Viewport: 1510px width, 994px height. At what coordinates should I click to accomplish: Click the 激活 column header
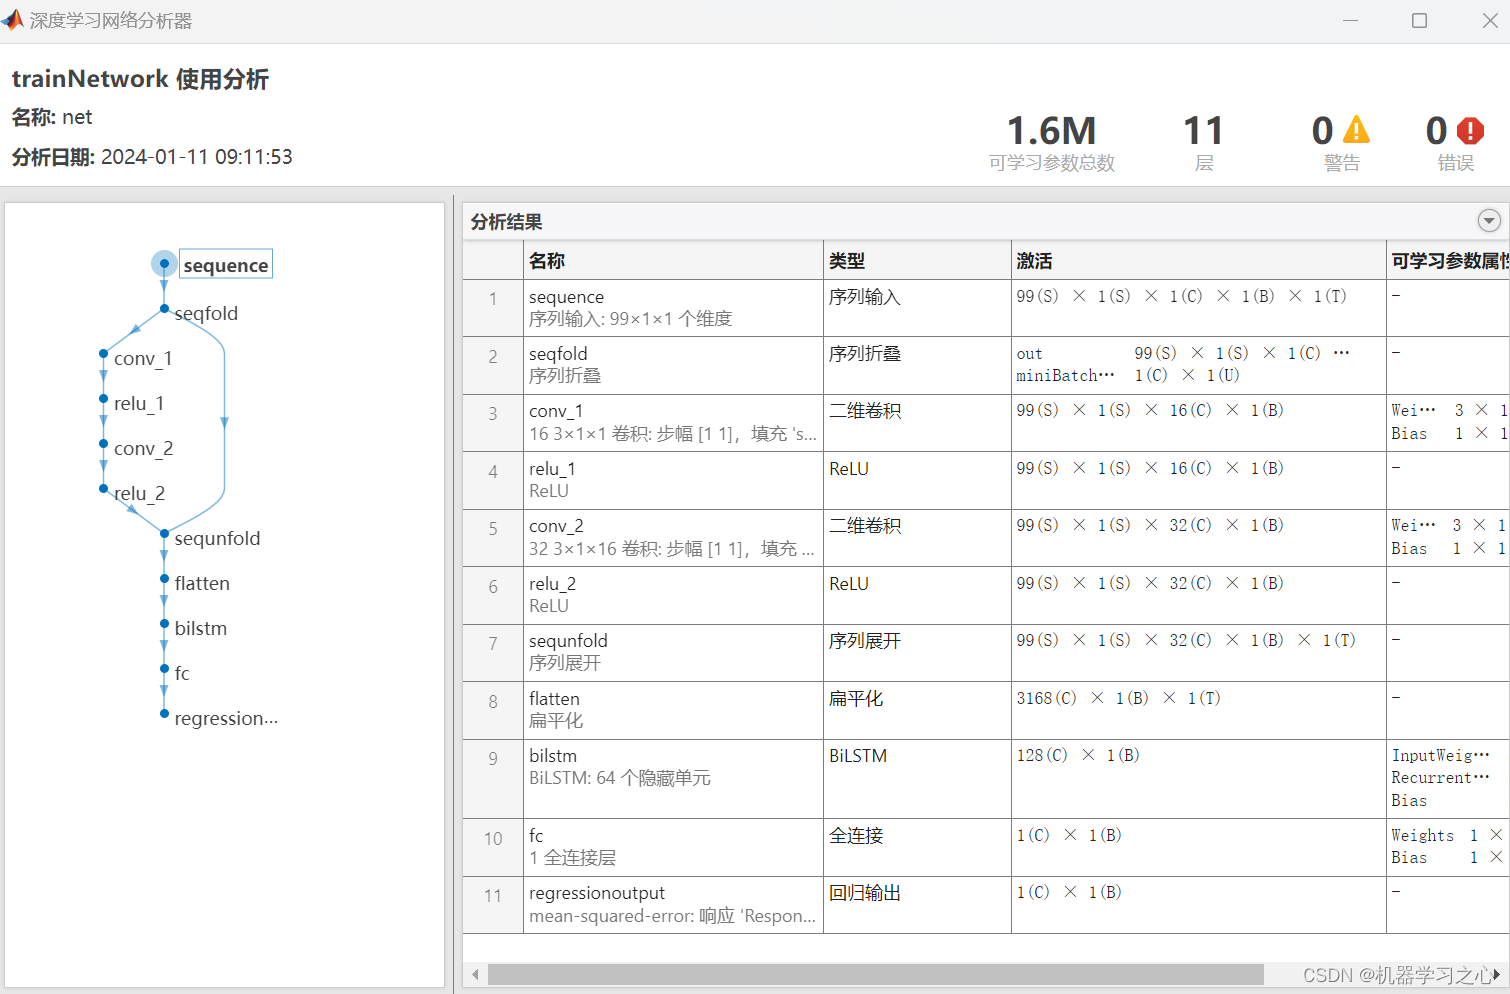[1198, 260]
